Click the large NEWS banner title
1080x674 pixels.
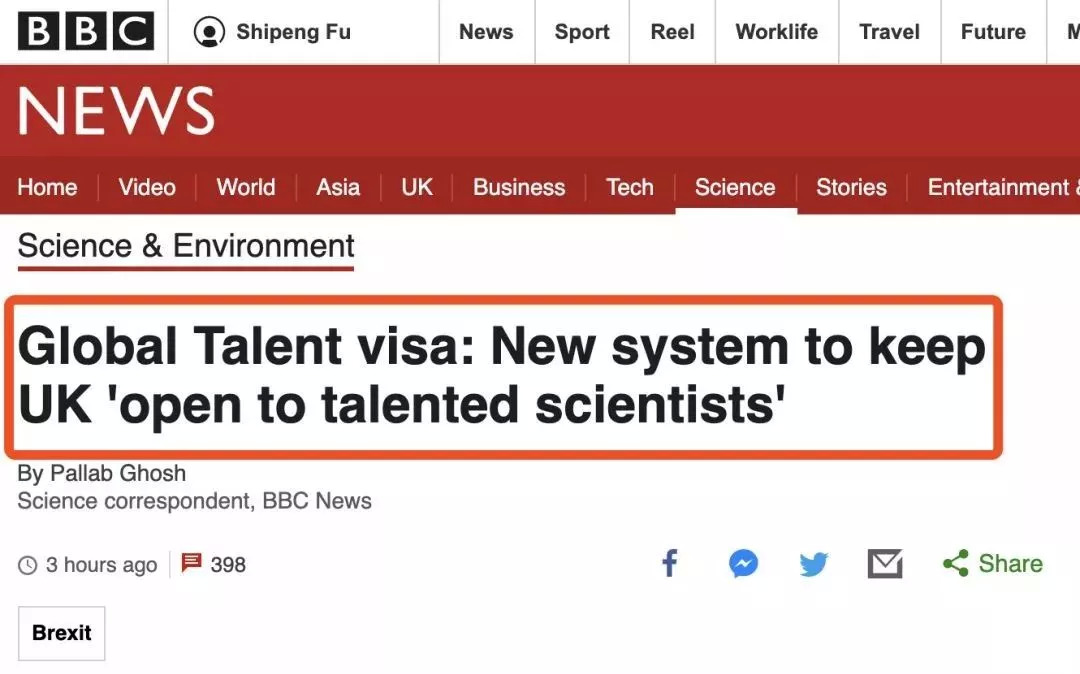tap(116, 111)
